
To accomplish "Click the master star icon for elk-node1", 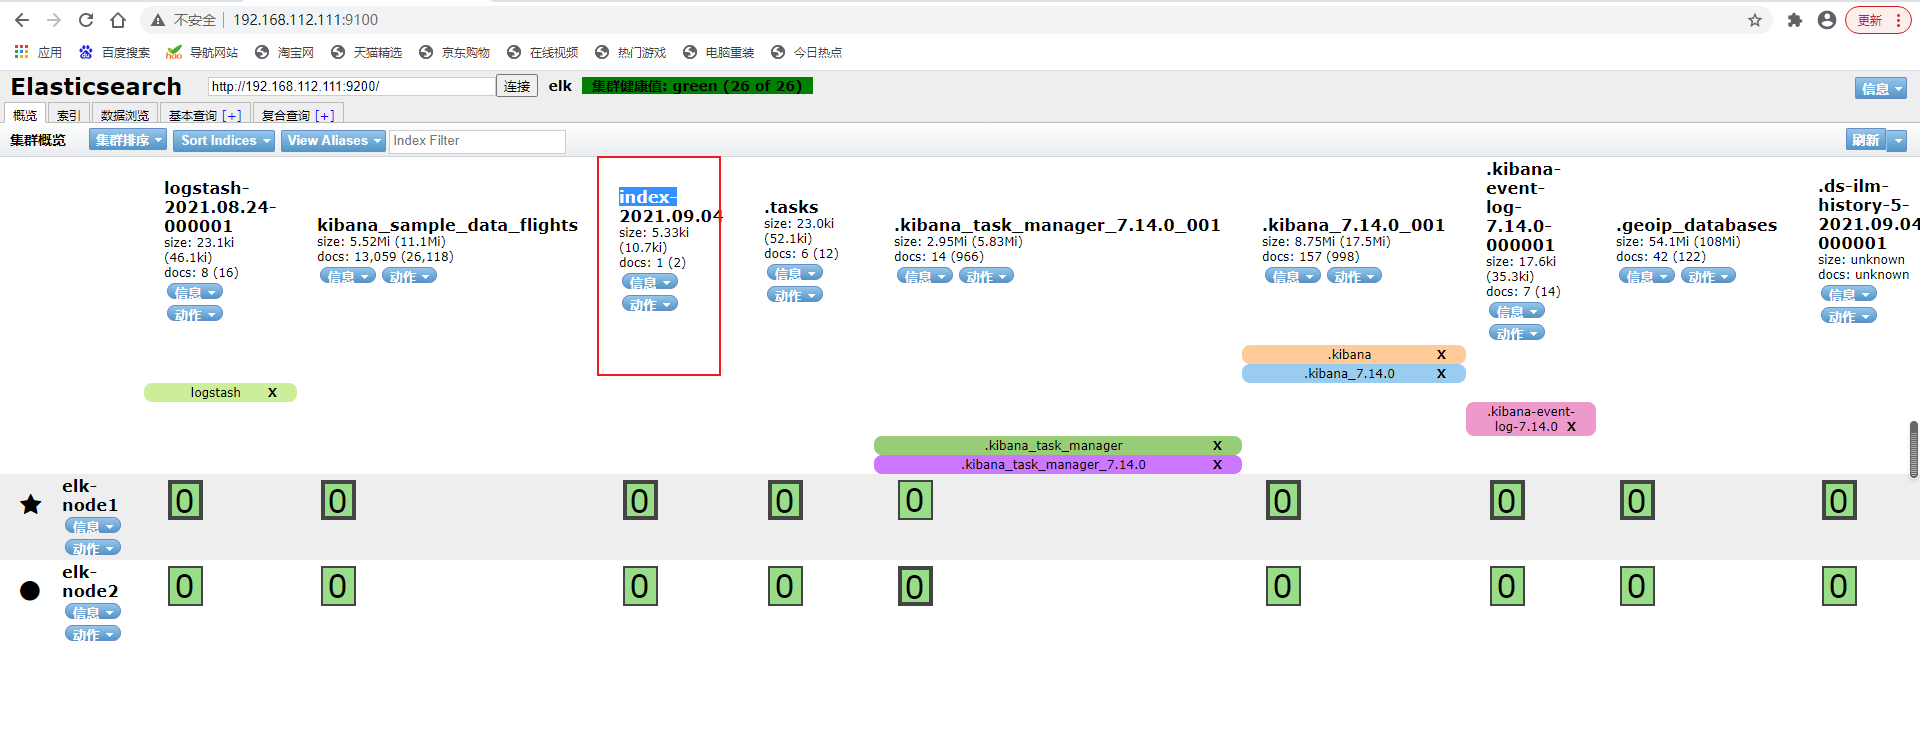I will pyautogui.click(x=31, y=504).
